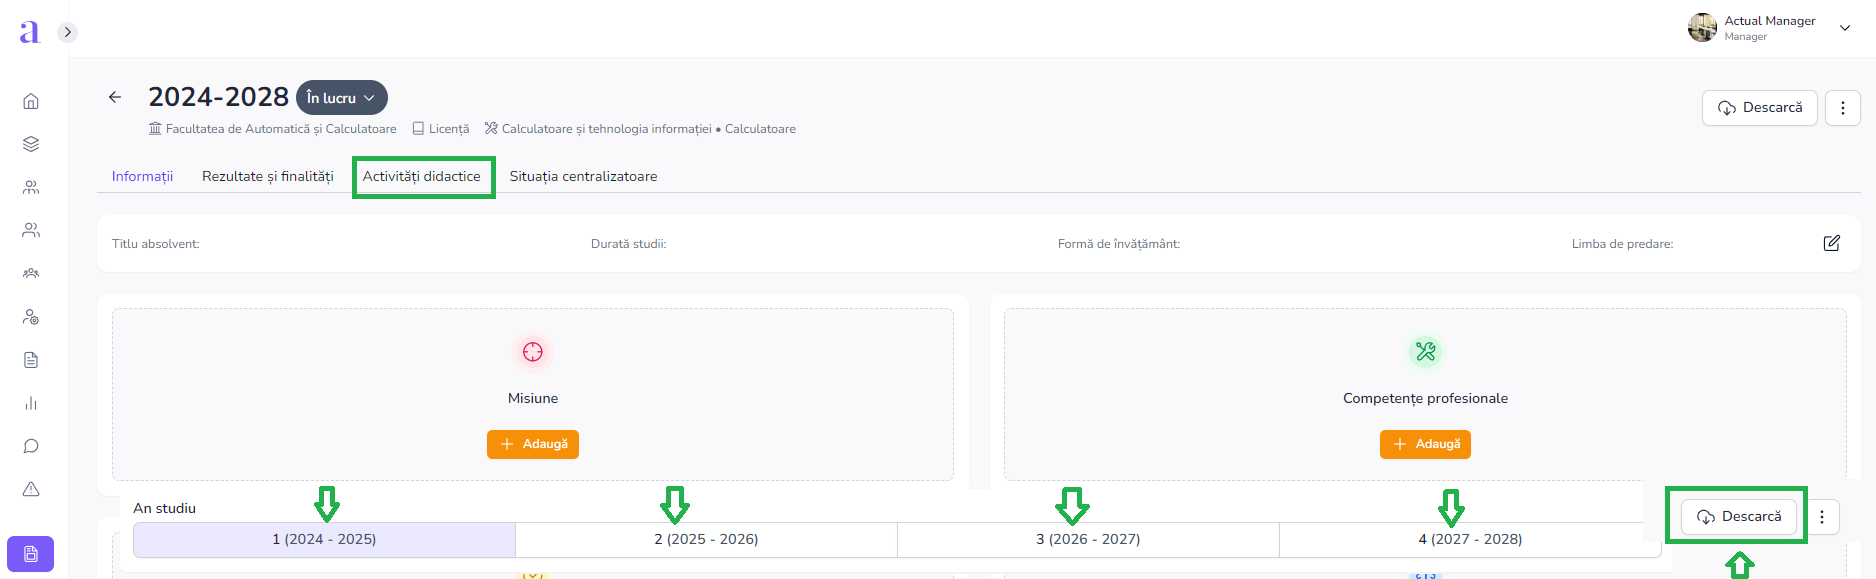This screenshot has height=579, width=1876.
Task: Open the warning triangle sidebar icon
Action: pos(31,489)
